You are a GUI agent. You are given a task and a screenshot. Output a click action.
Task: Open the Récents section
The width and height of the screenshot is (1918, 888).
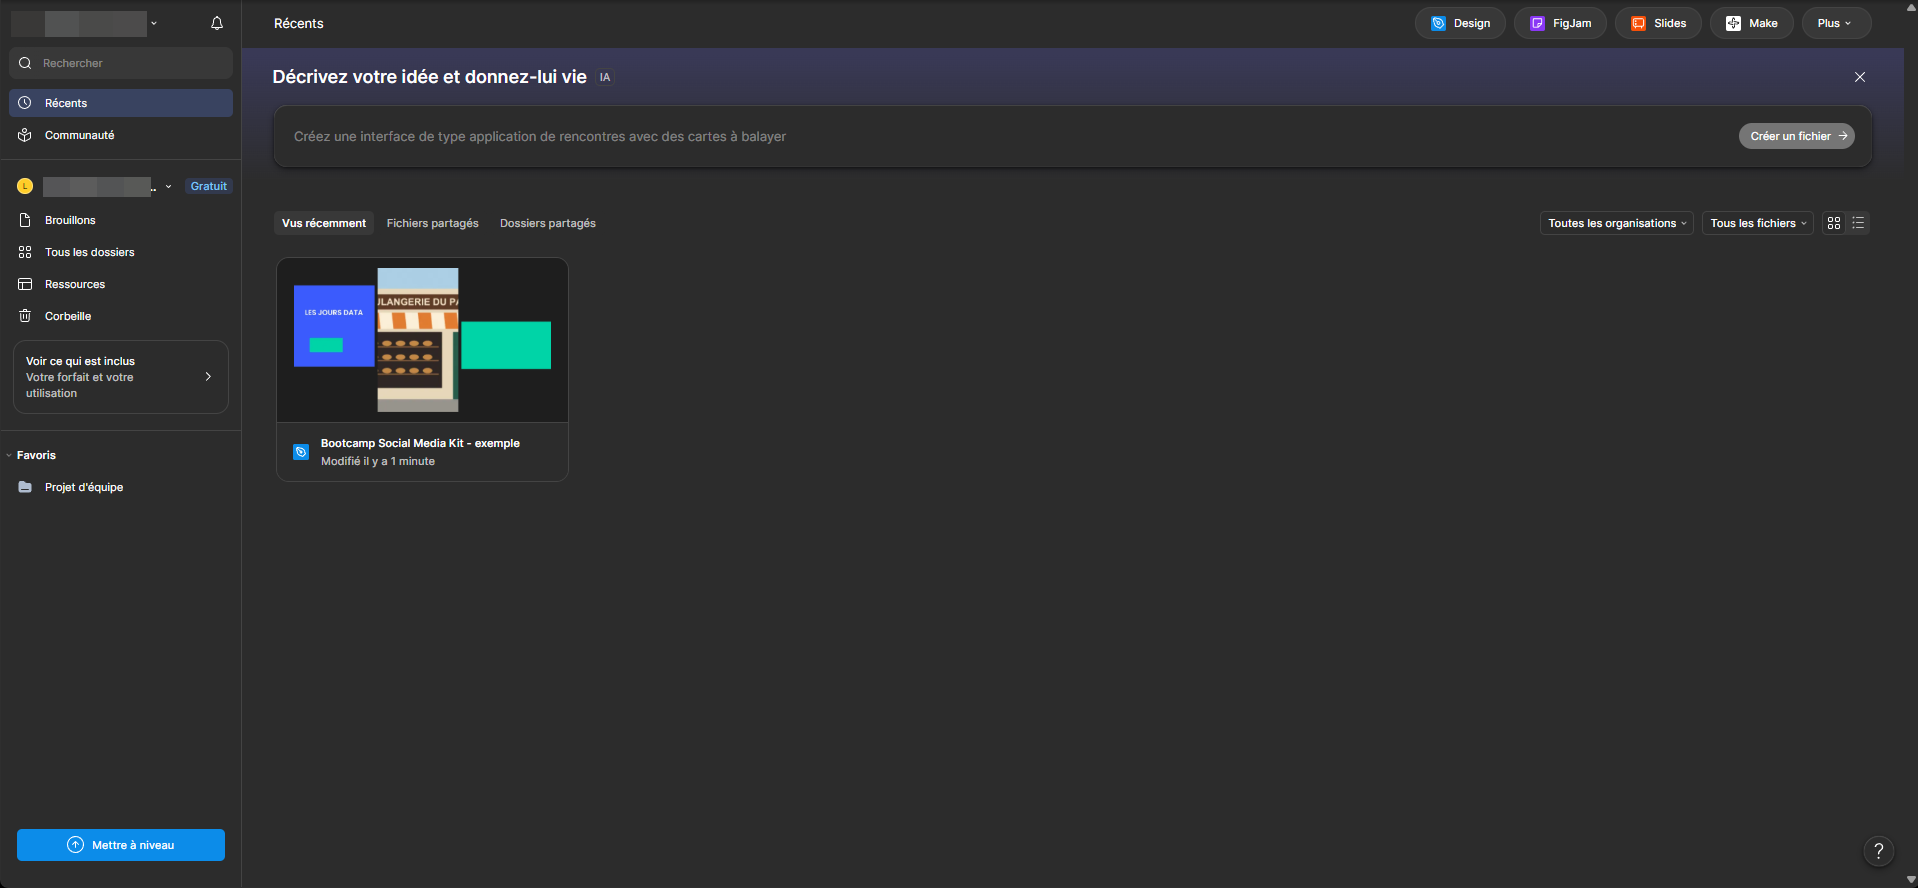pyautogui.click(x=121, y=103)
